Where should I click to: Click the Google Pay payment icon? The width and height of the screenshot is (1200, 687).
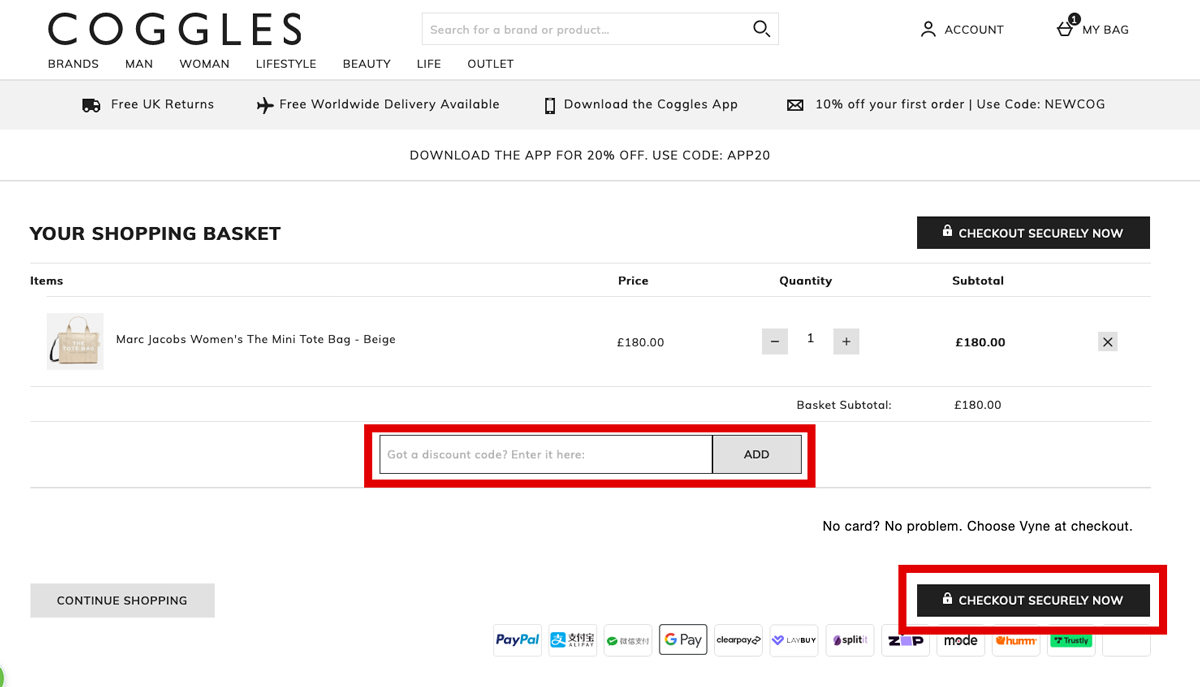point(683,640)
